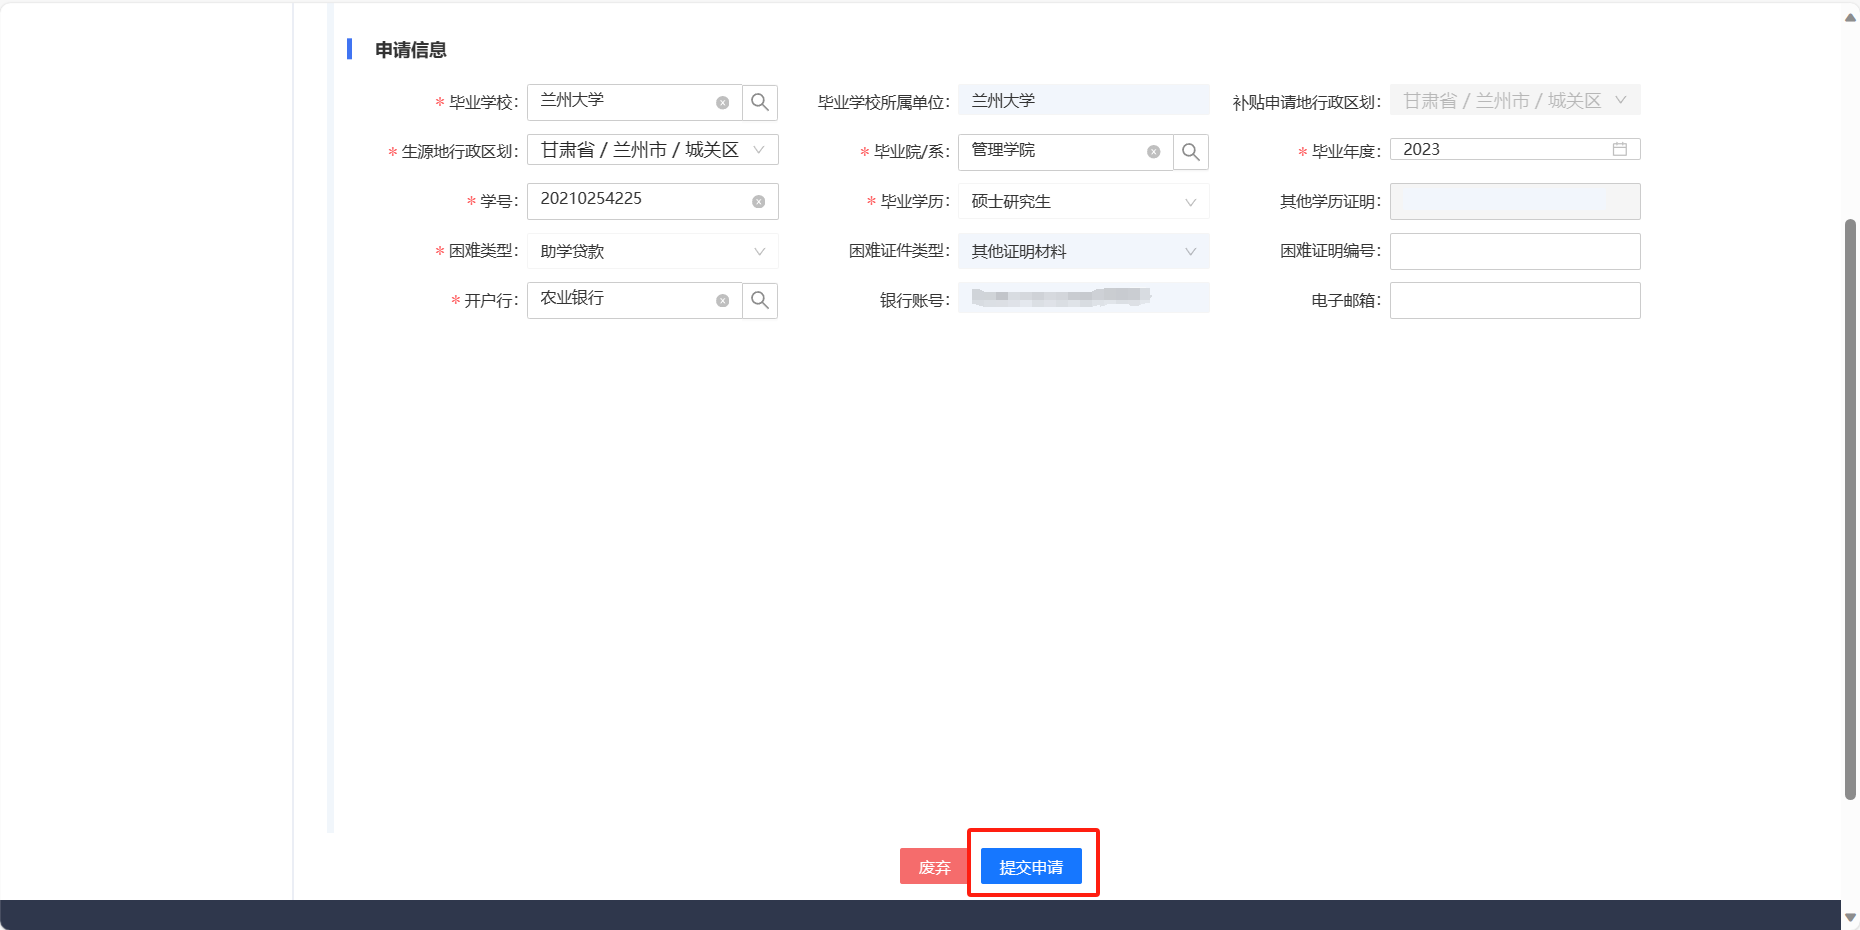The image size is (1860, 930).
Task: Clear the 管理学院 entry with its x icon
Action: pyautogui.click(x=1153, y=152)
